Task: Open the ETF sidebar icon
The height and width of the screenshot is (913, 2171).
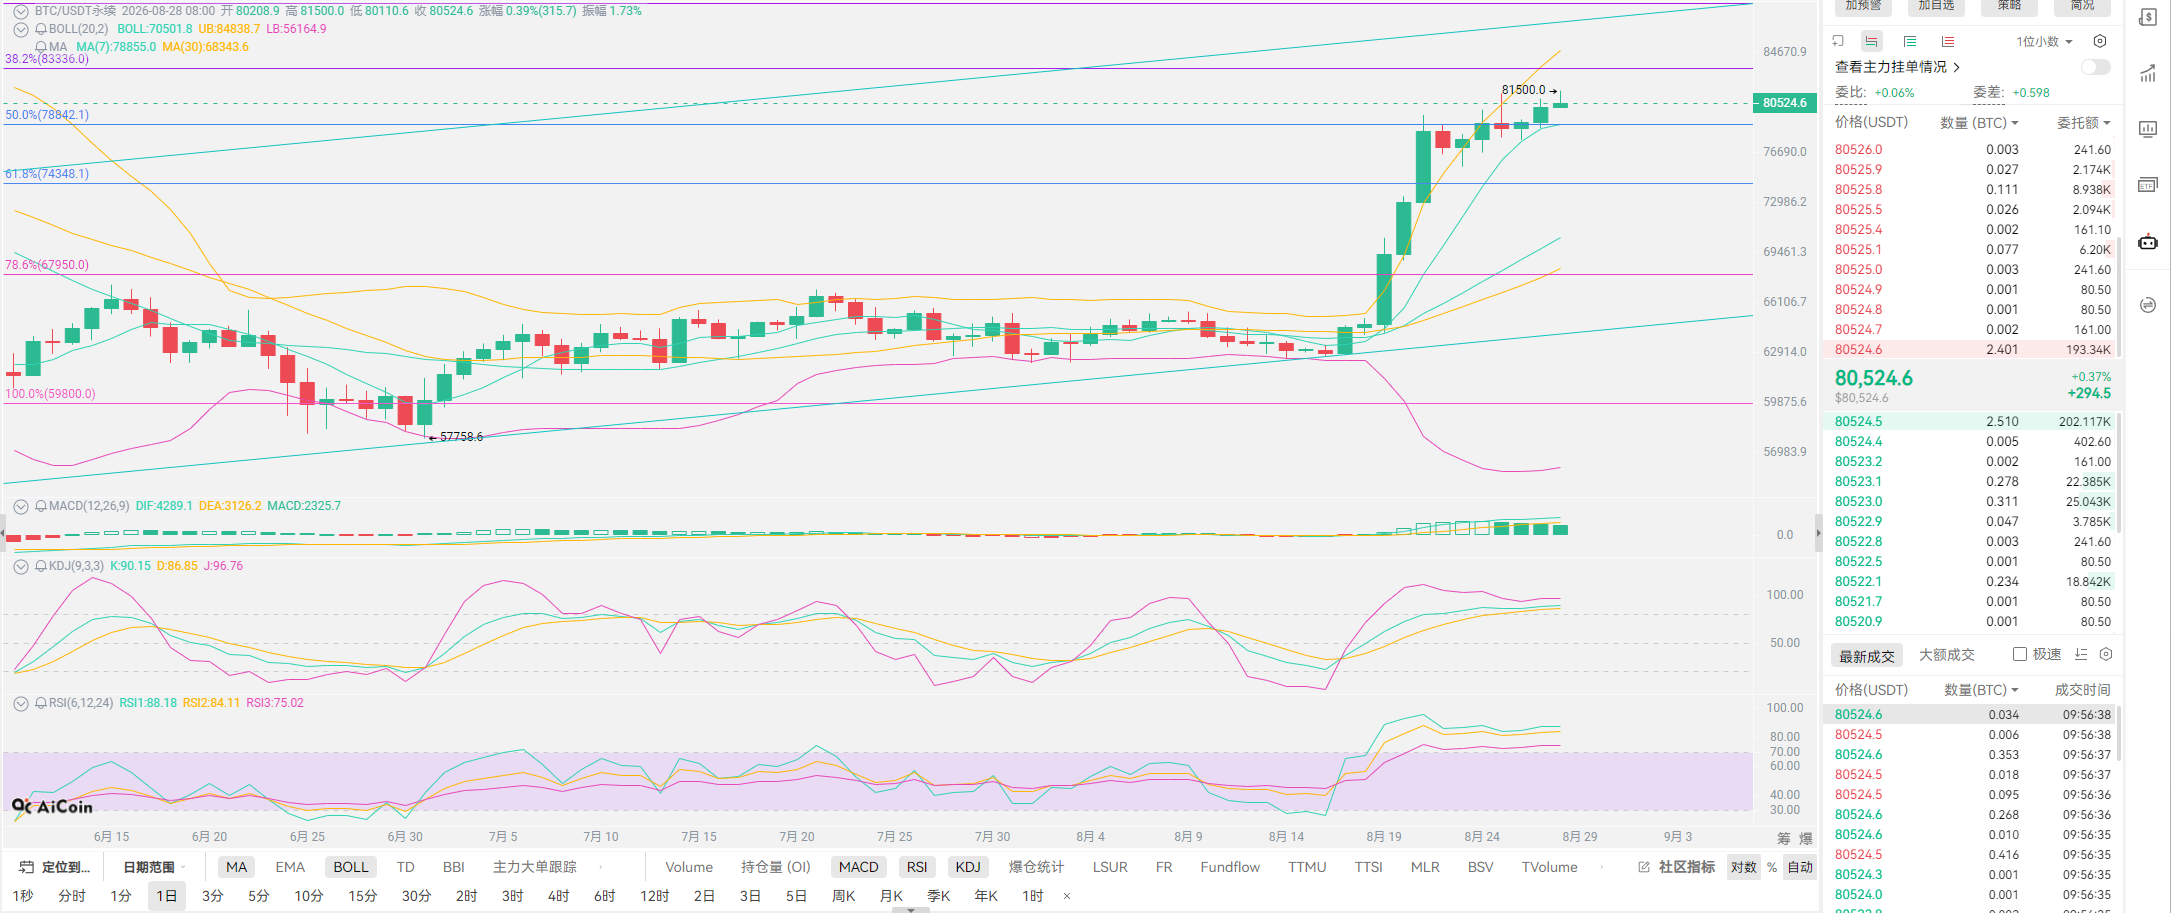Action: (x=2148, y=185)
